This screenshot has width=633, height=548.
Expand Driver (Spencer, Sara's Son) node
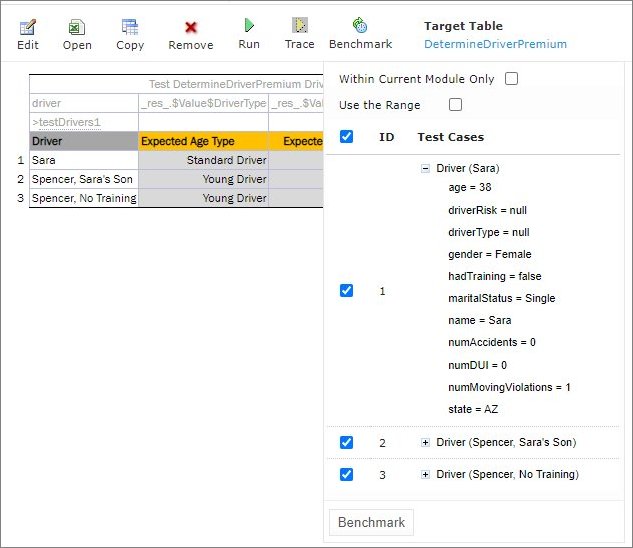coord(425,443)
